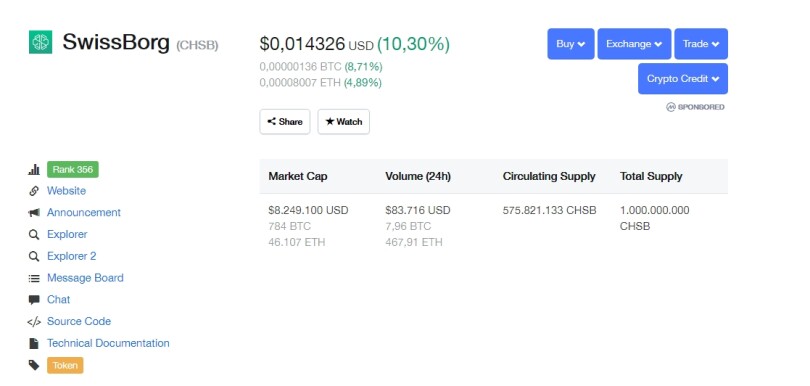Click the 467,91 ETH volume value
Screen dimensions: 810x386
point(414,242)
